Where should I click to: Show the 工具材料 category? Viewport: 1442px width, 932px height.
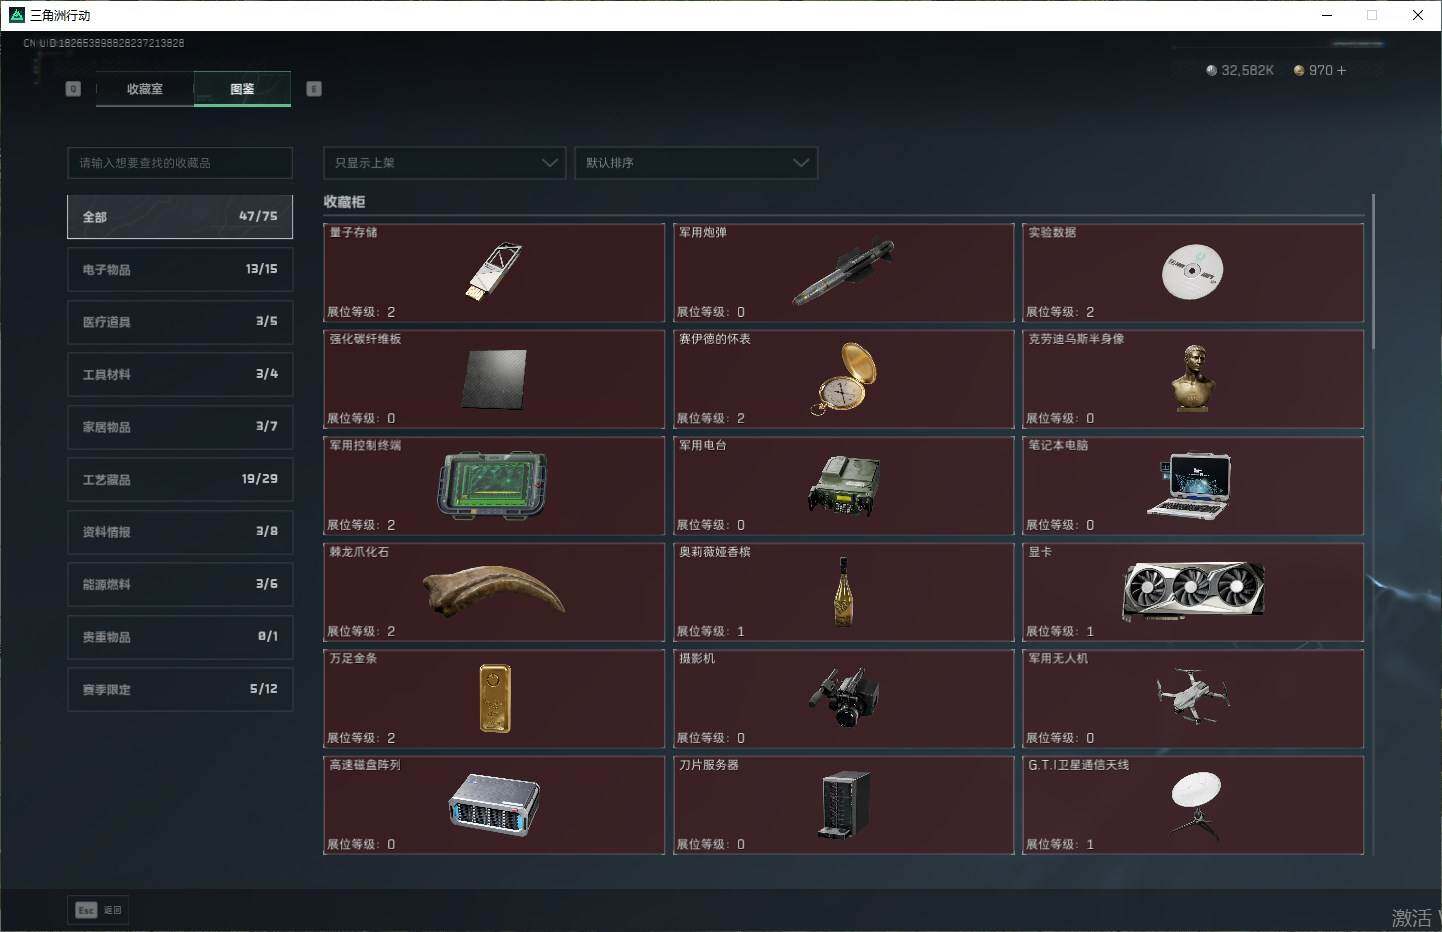tap(180, 374)
